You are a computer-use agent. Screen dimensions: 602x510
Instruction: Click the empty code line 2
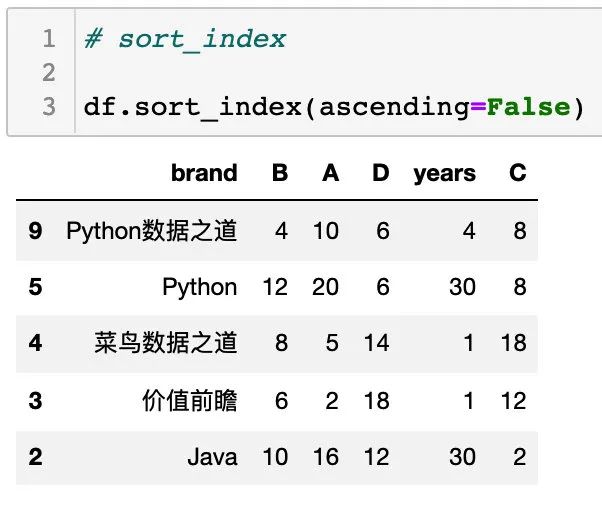tap(339, 73)
